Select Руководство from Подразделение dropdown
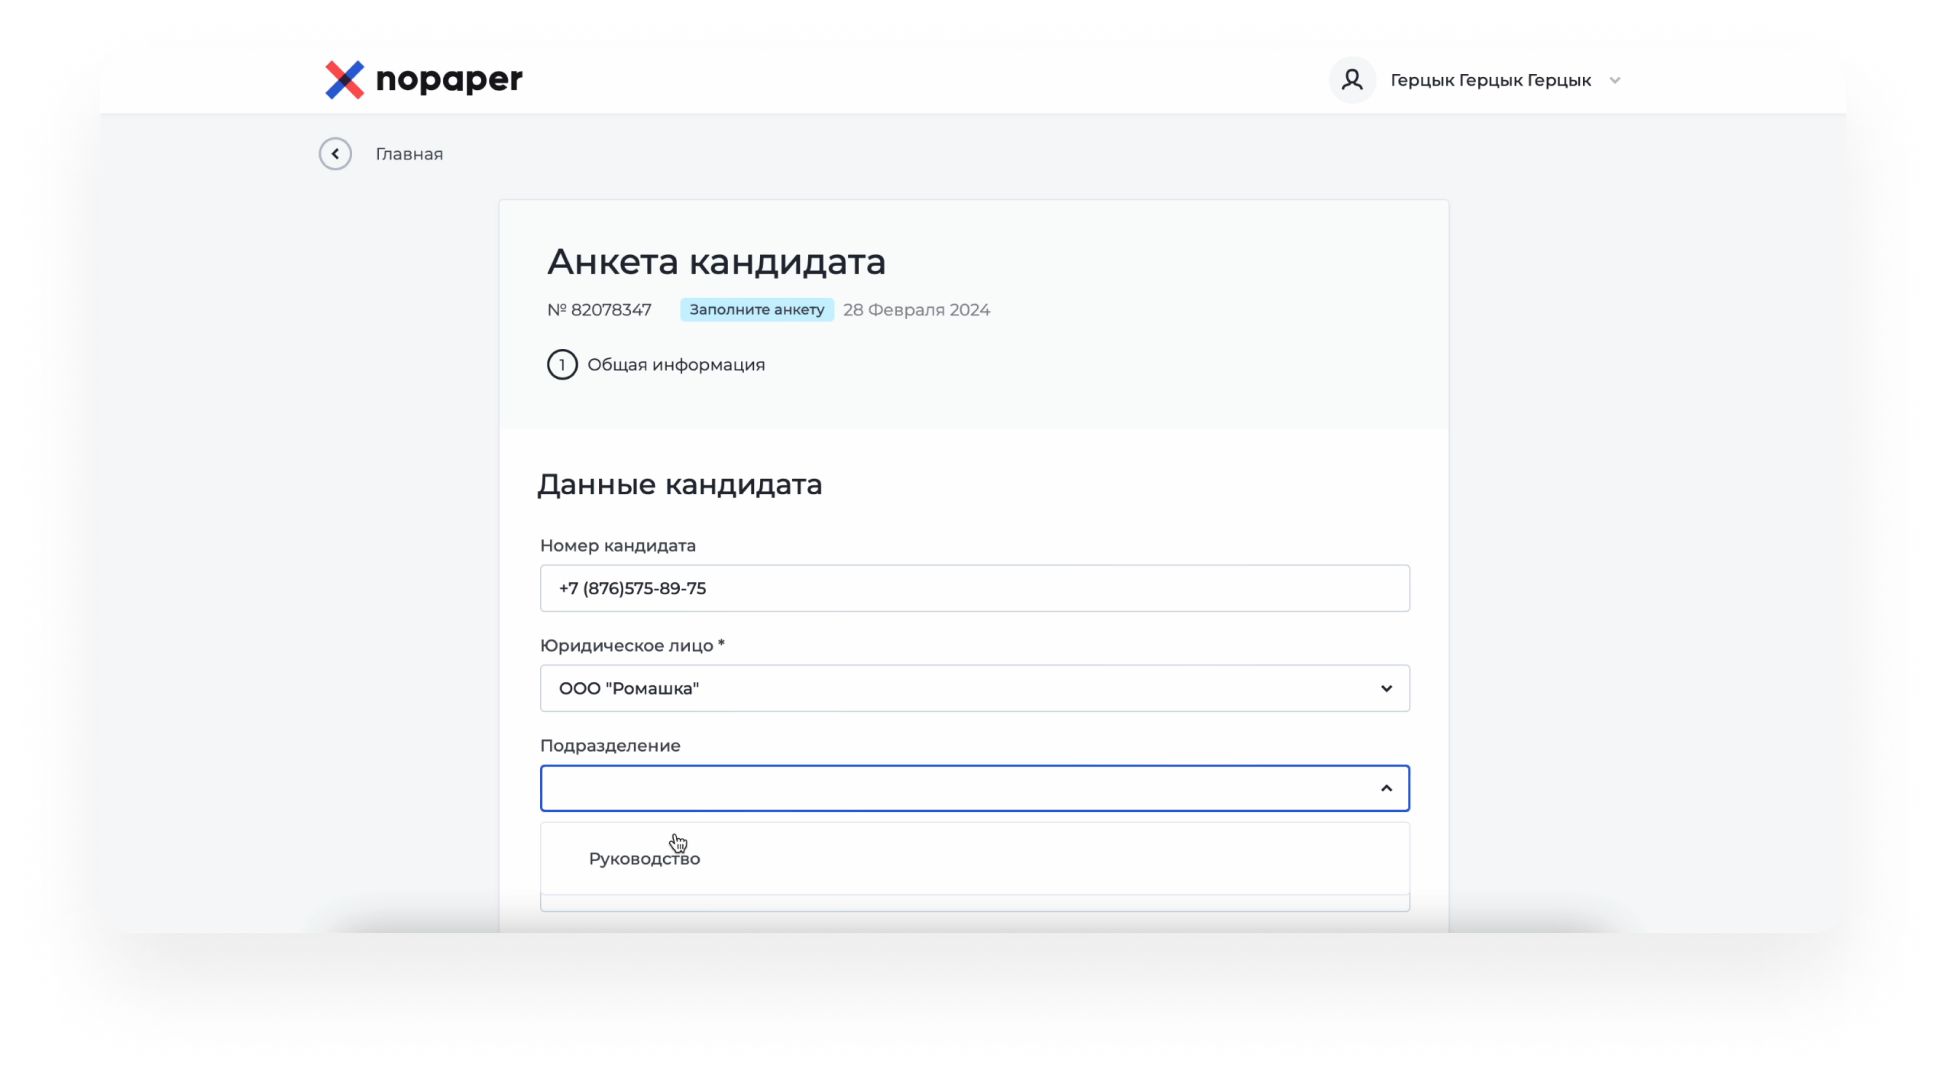Screen dimensions: 1946x1083 644,858
